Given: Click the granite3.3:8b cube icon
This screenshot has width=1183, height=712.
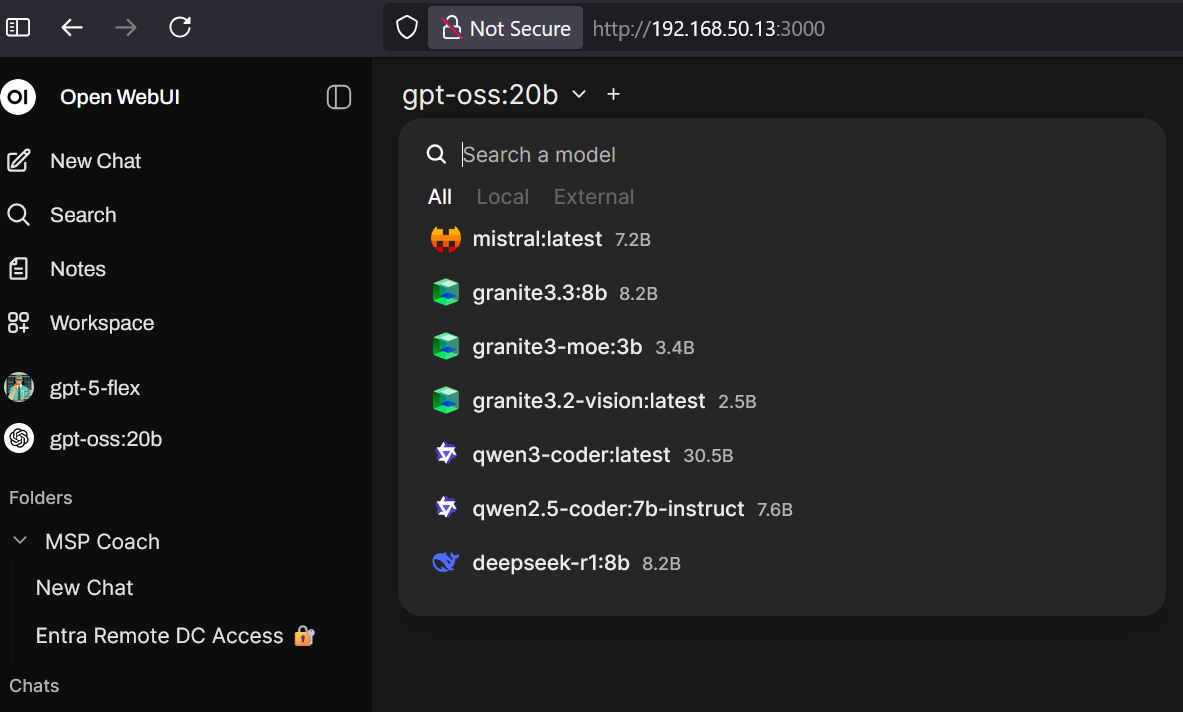Looking at the screenshot, I should coord(446,292).
